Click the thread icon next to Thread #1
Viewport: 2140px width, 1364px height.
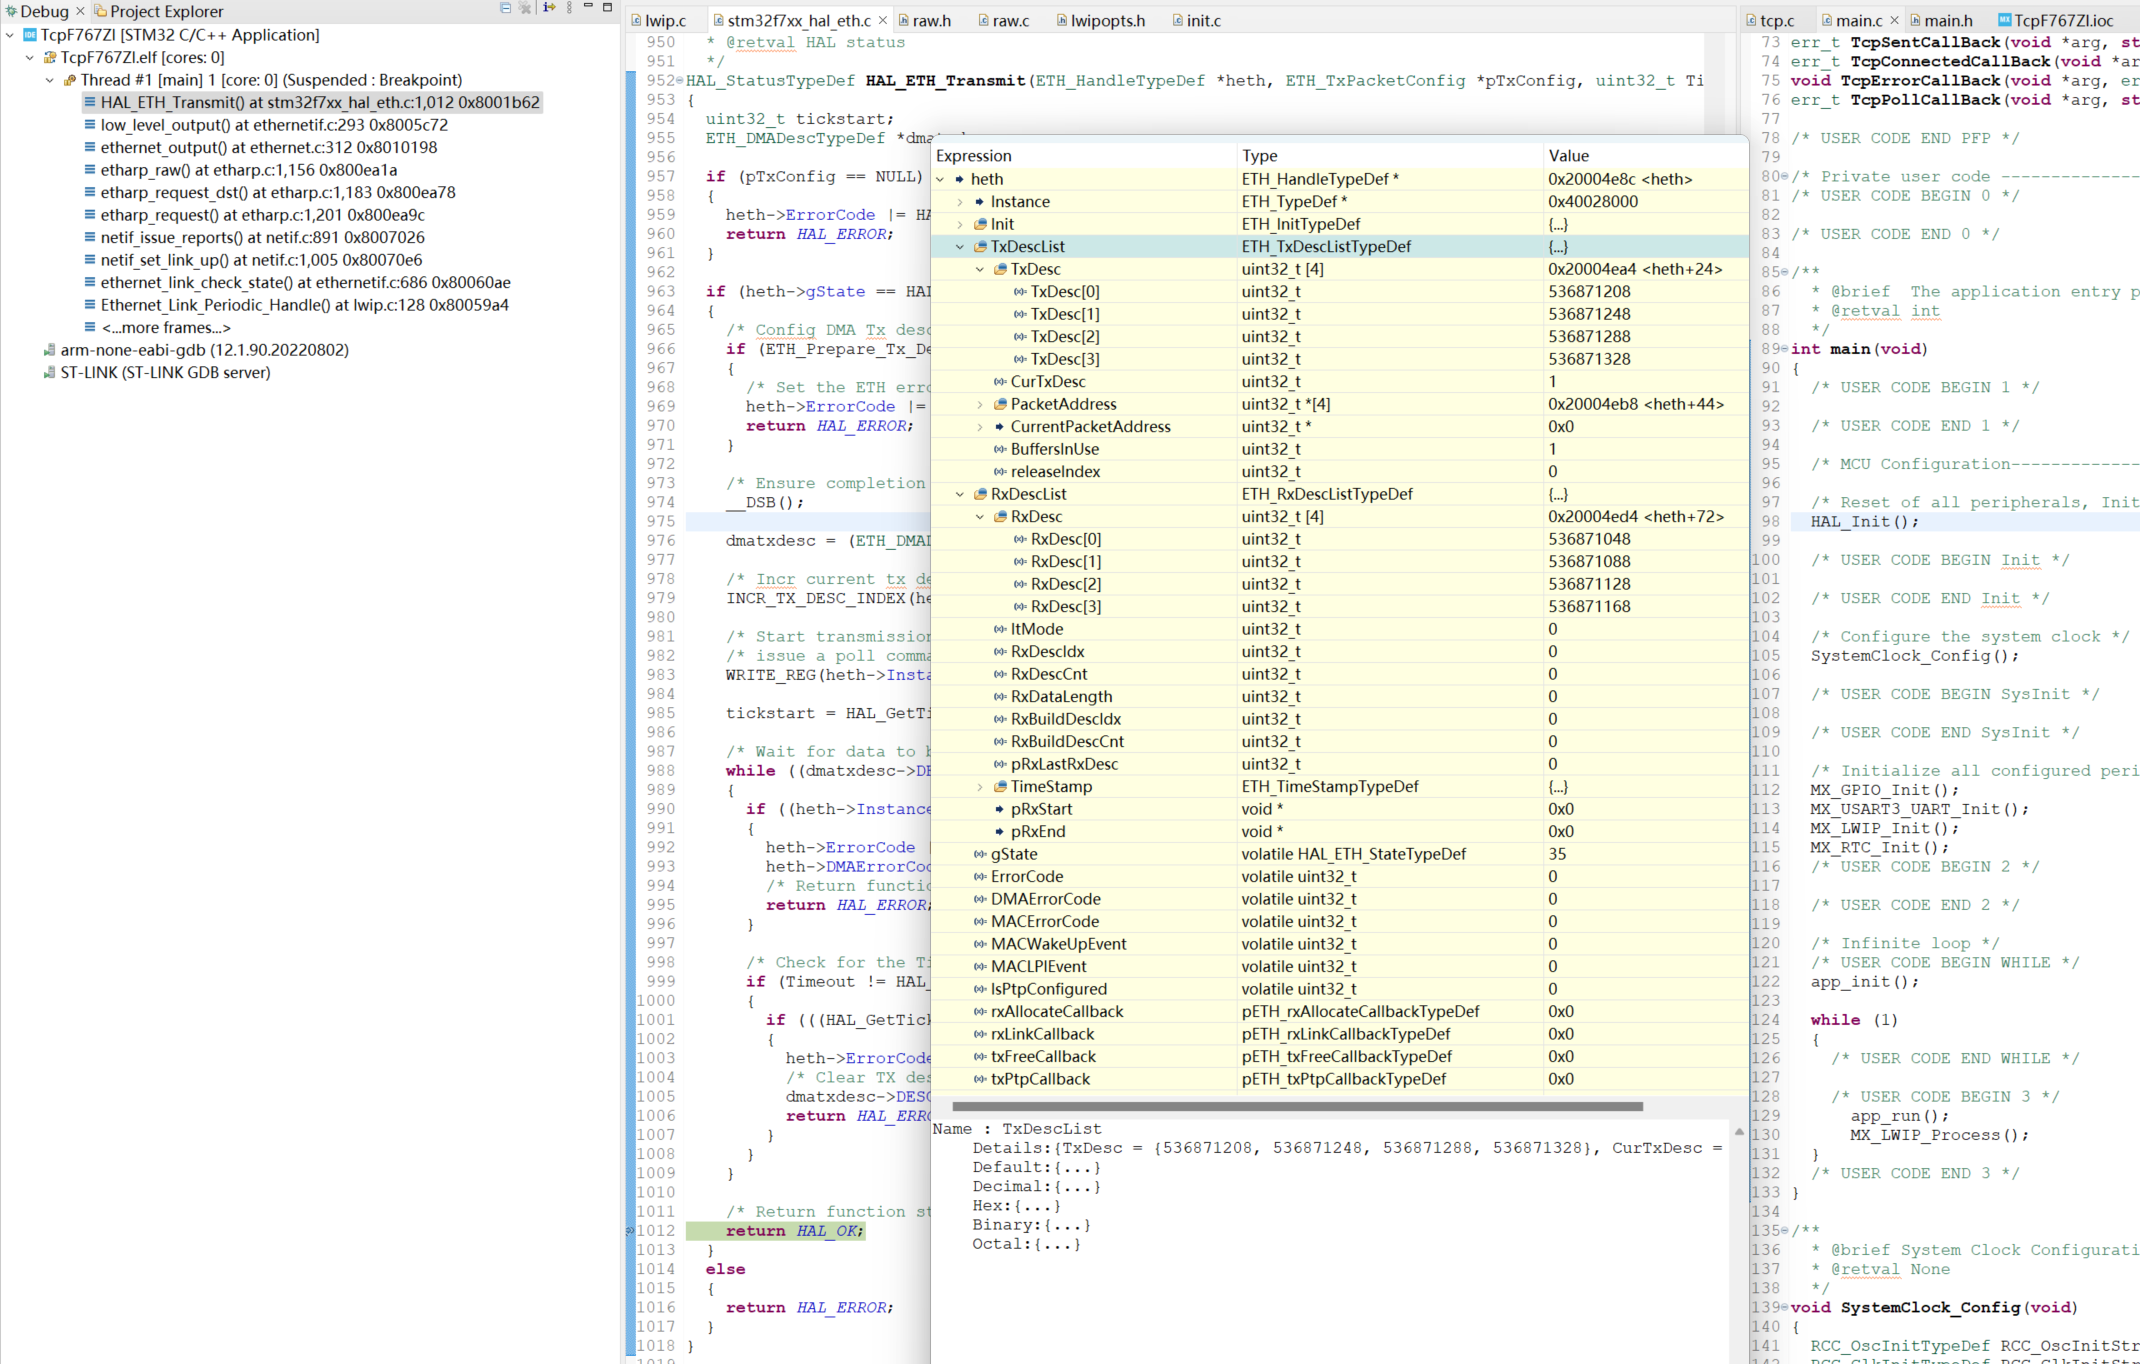(x=68, y=80)
